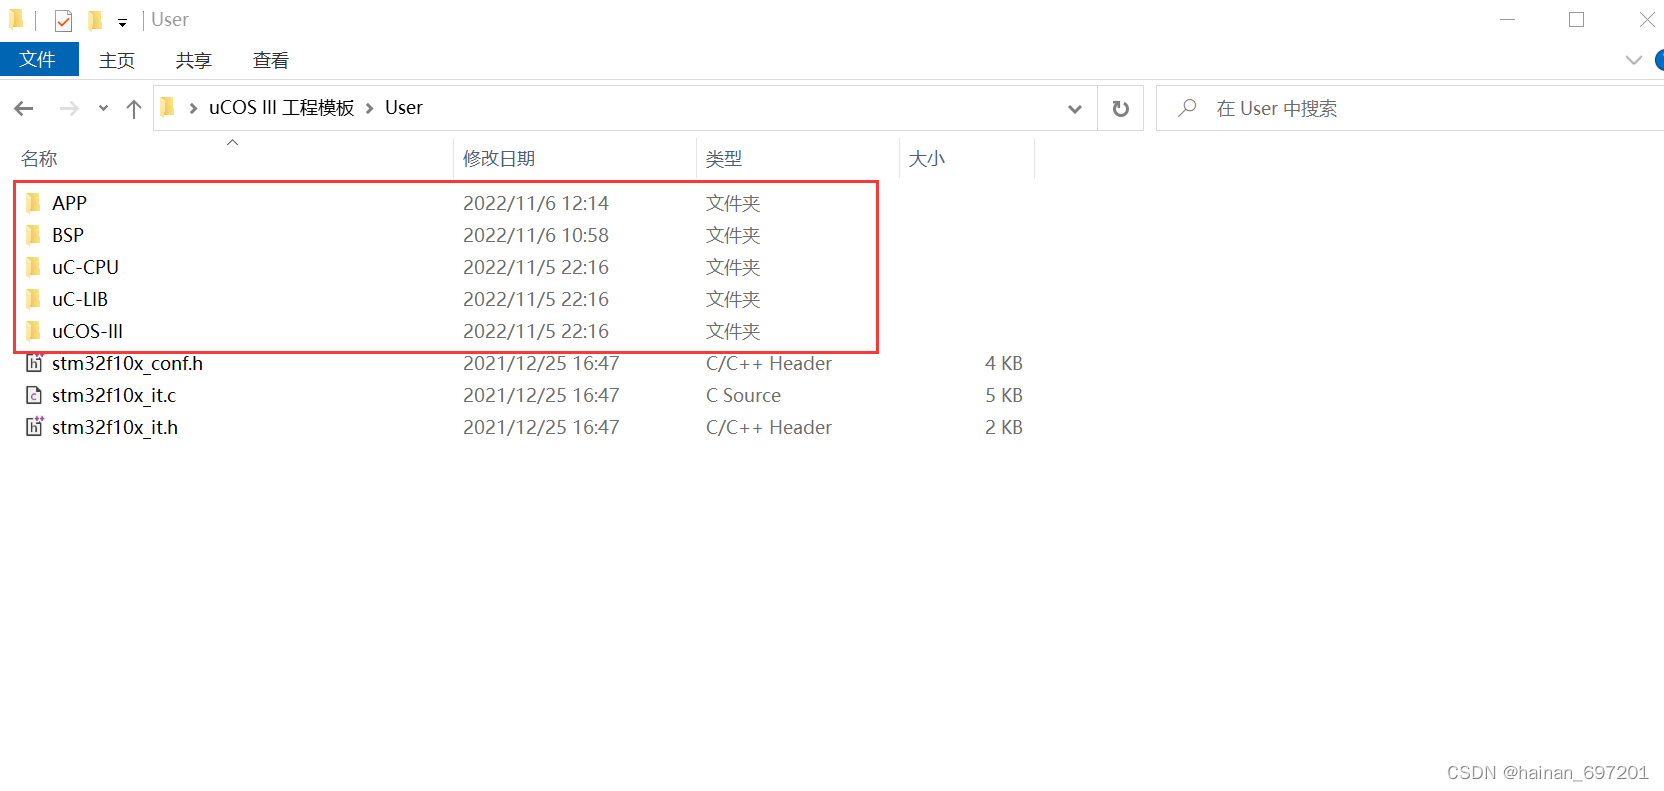Click the C Source type cell
Viewport: 1664px width, 791px height.
743,395
